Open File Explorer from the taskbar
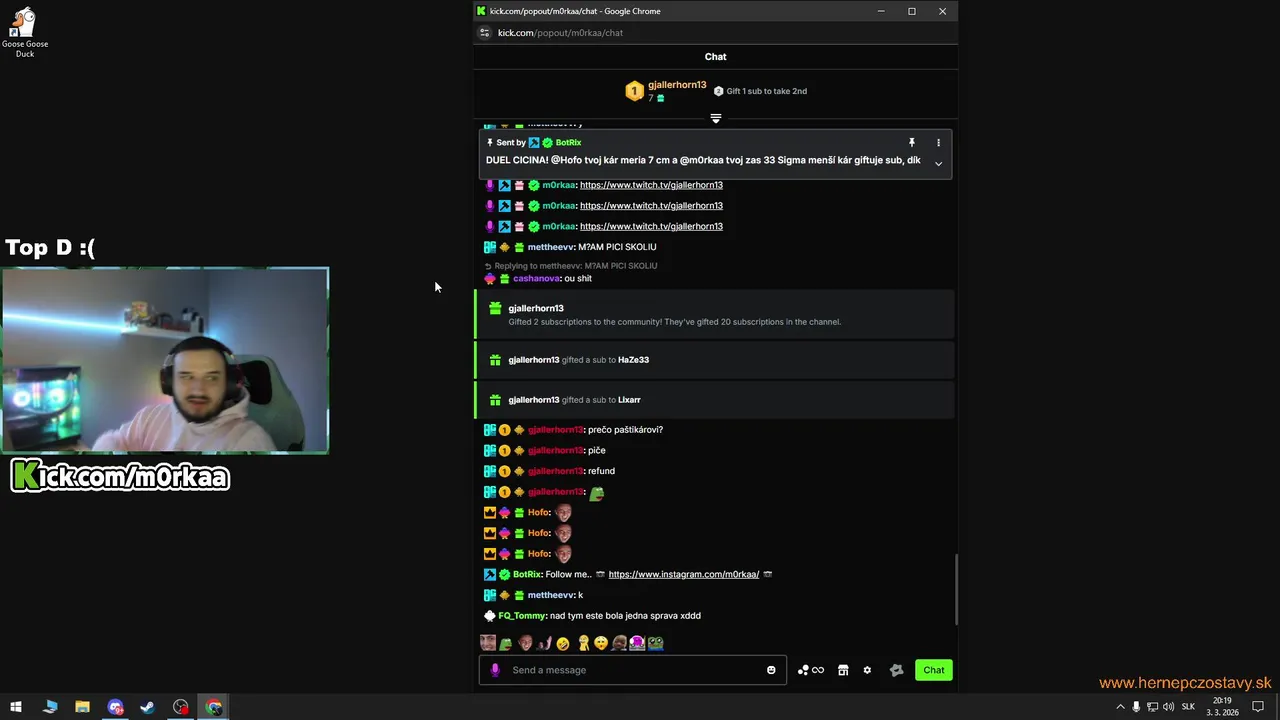Viewport: 1280px width, 720px height. point(82,707)
